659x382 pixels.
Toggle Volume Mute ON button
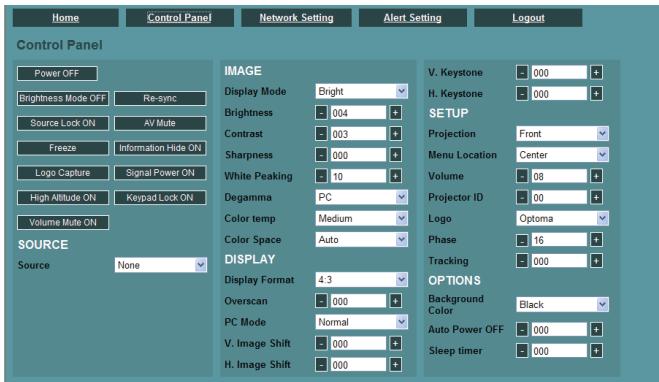pyautogui.click(x=63, y=222)
